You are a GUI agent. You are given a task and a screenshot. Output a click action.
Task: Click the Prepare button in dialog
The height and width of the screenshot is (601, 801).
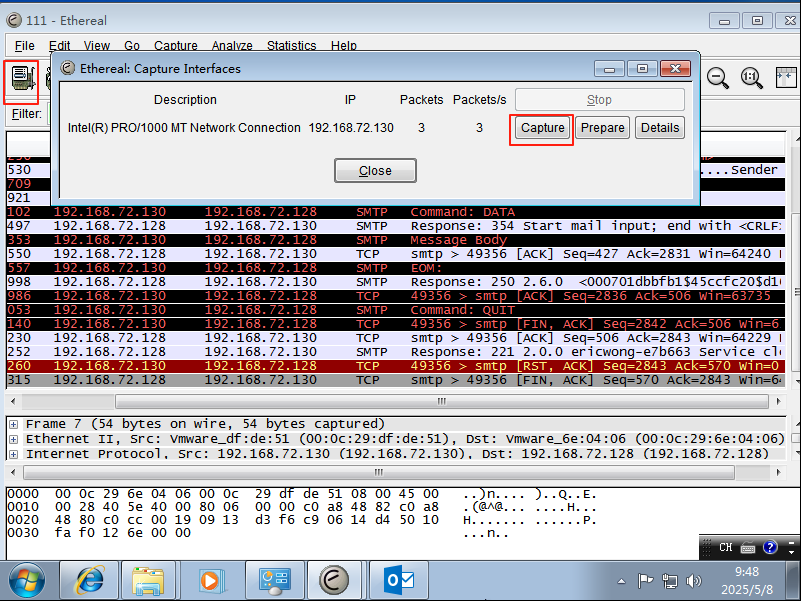click(x=602, y=128)
